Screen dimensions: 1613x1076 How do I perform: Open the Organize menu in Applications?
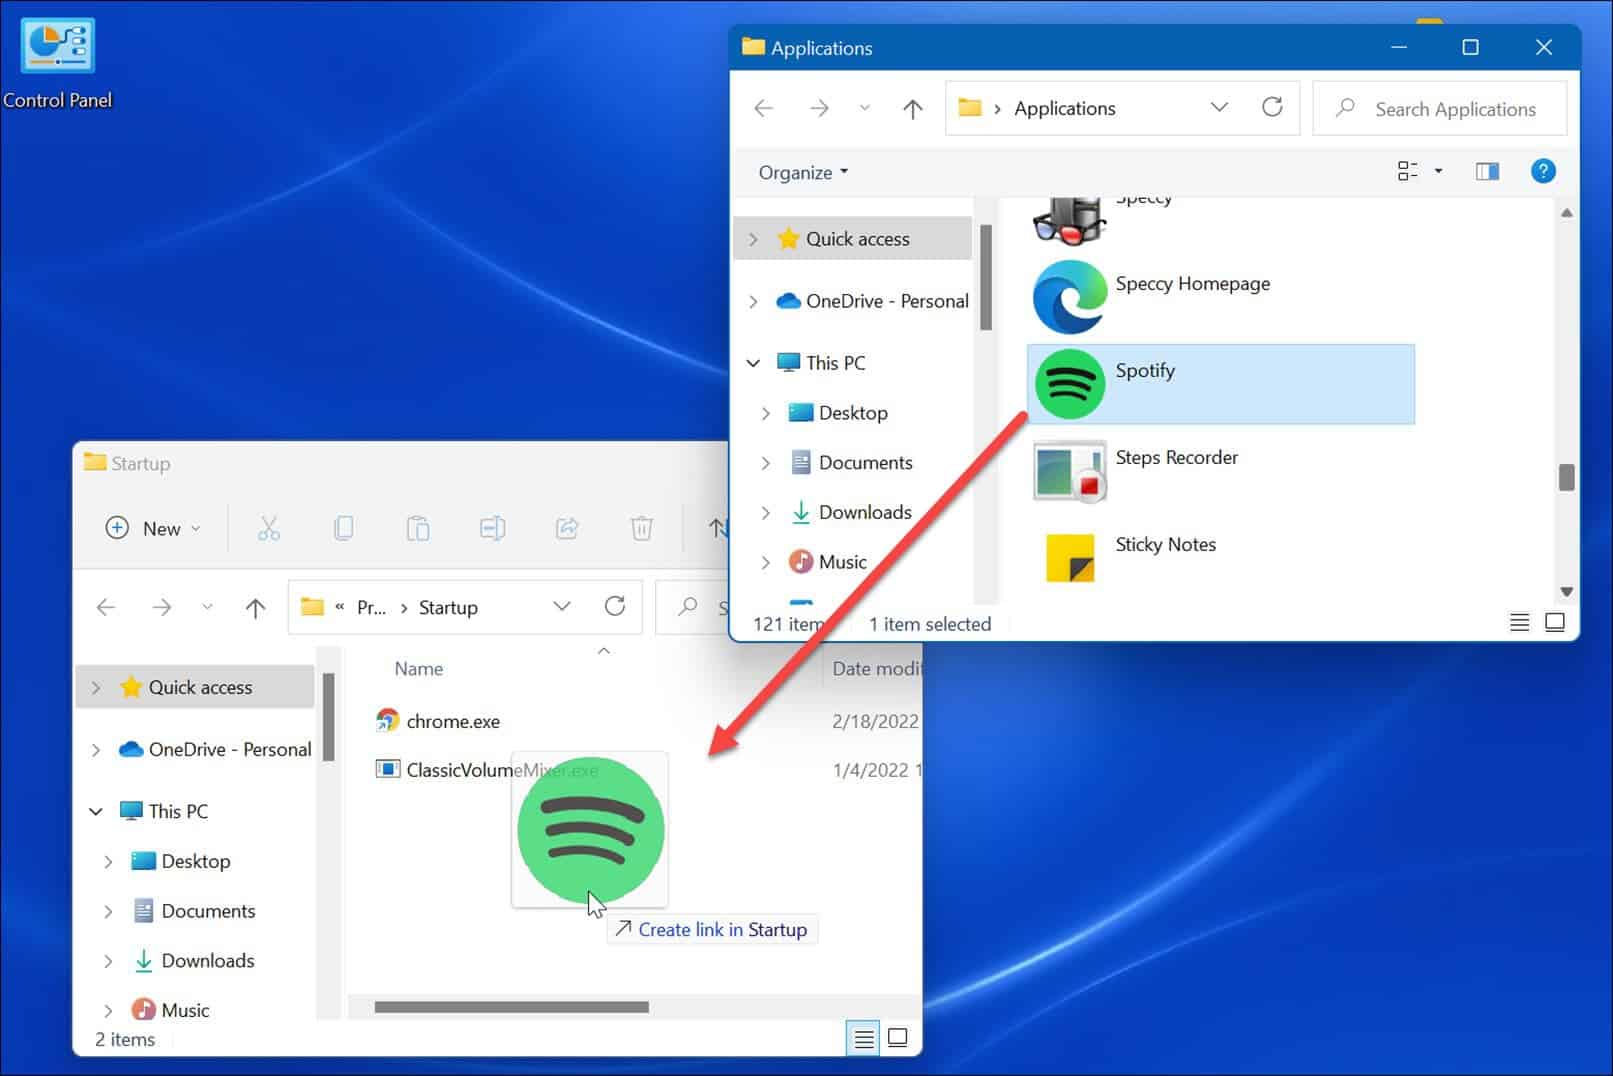pos(803,172)
